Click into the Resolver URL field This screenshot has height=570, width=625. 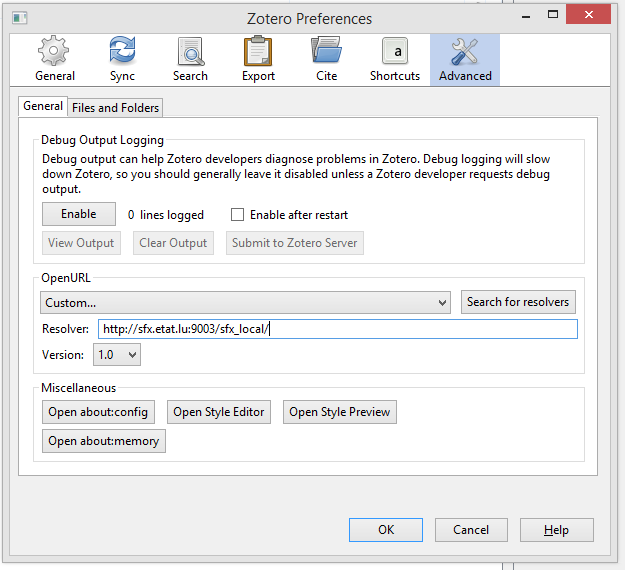[x=337, y=330]
